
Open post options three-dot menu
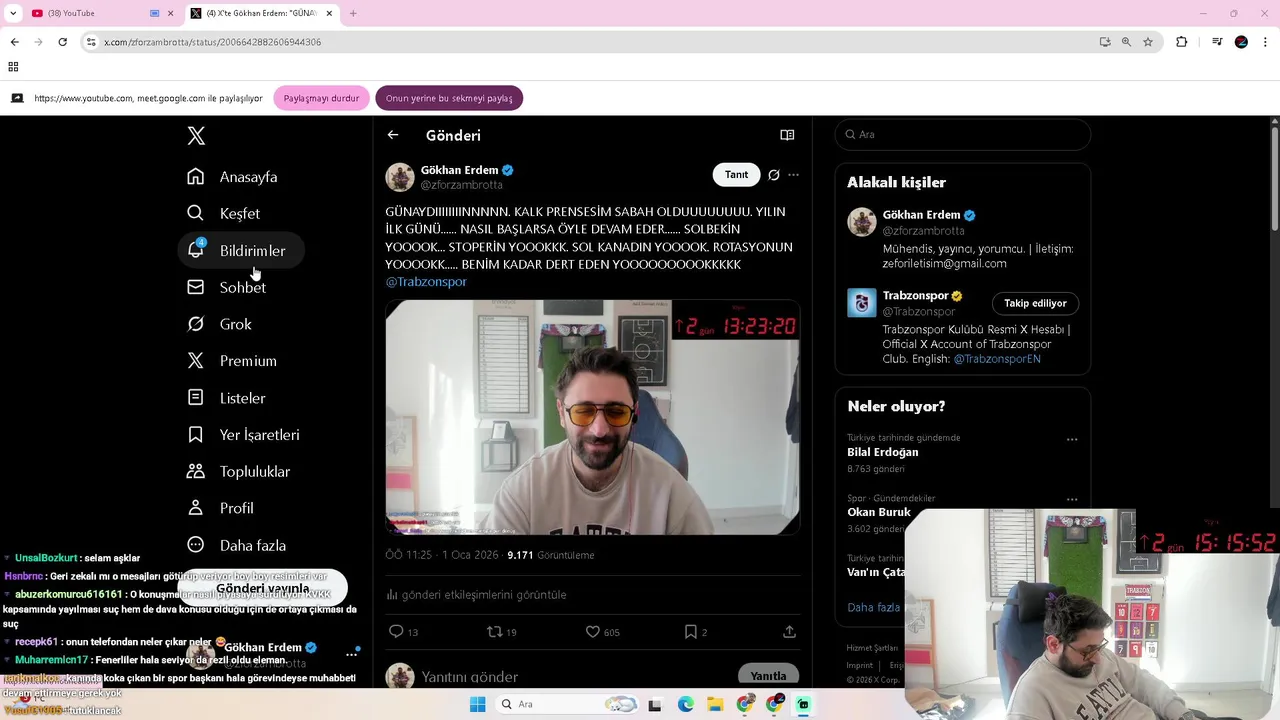pos(793,175)
